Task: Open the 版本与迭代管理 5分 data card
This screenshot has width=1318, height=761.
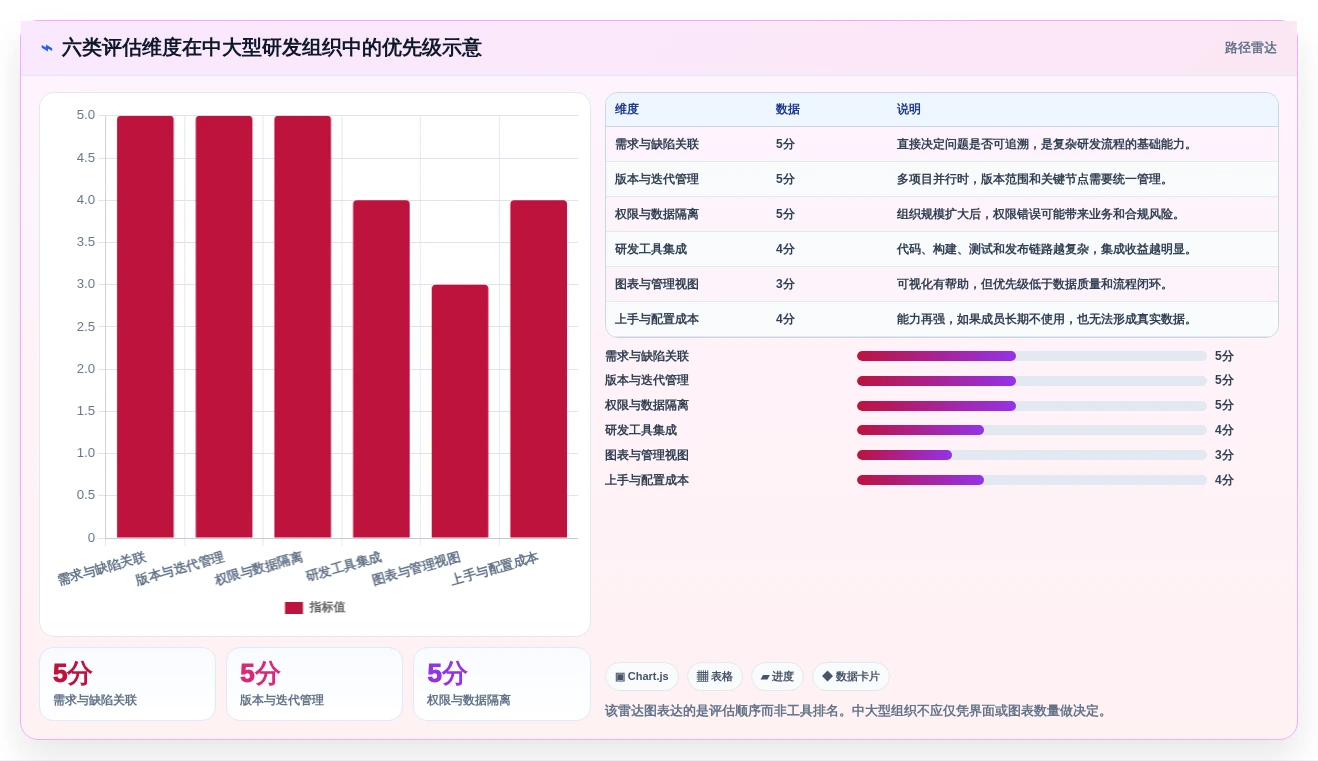Action: (314, 684)
